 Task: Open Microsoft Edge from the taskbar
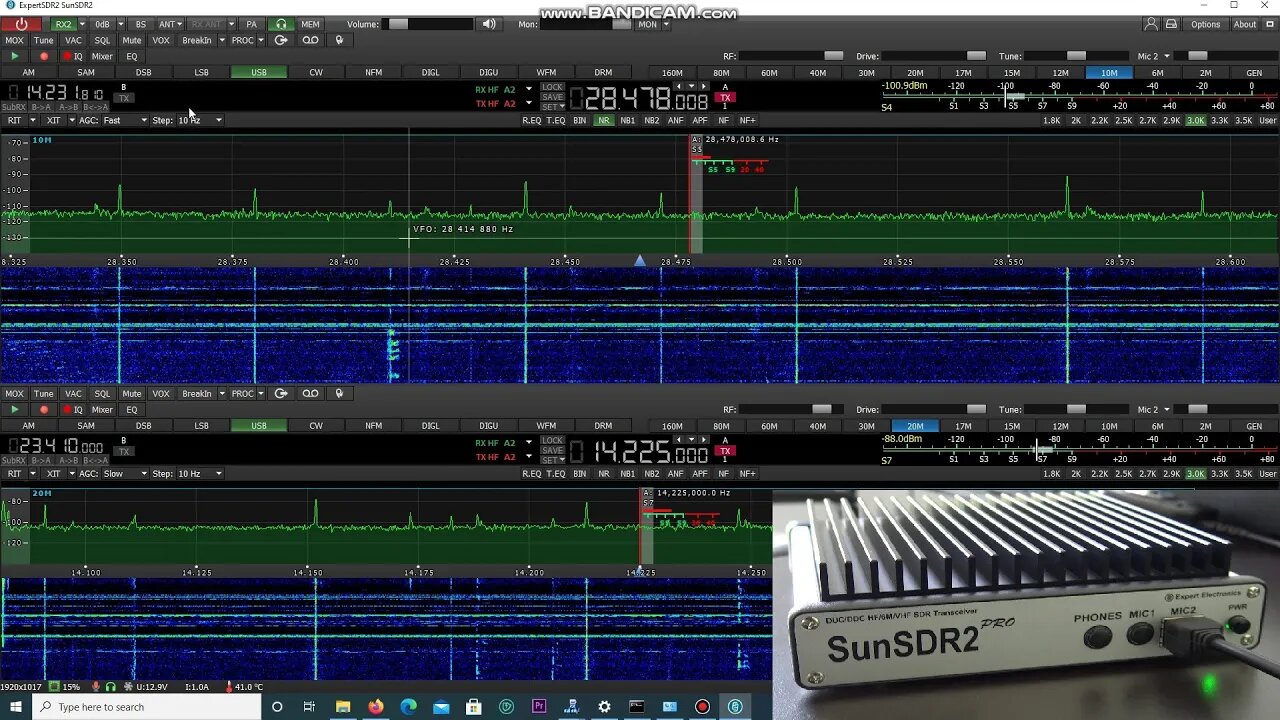pyautogui.click(x=408, y=706)
